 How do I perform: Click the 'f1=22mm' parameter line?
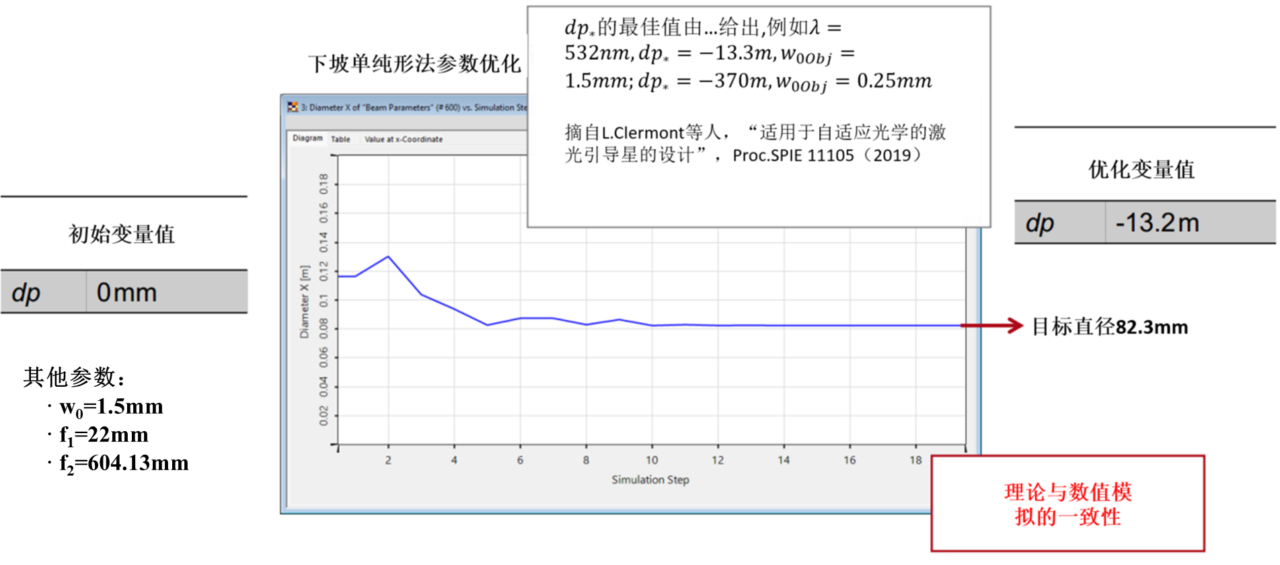pyautogui.click(x=103, y=436)
